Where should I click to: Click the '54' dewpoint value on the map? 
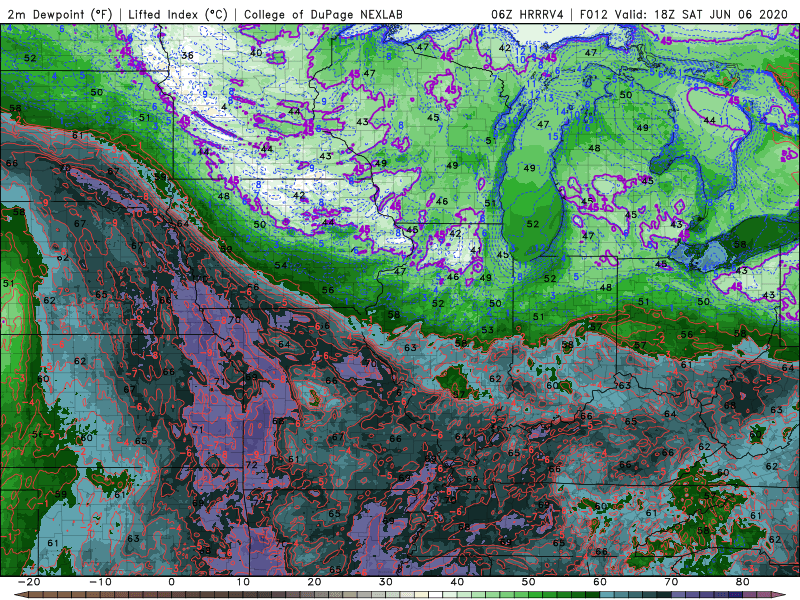click(280, 265)
